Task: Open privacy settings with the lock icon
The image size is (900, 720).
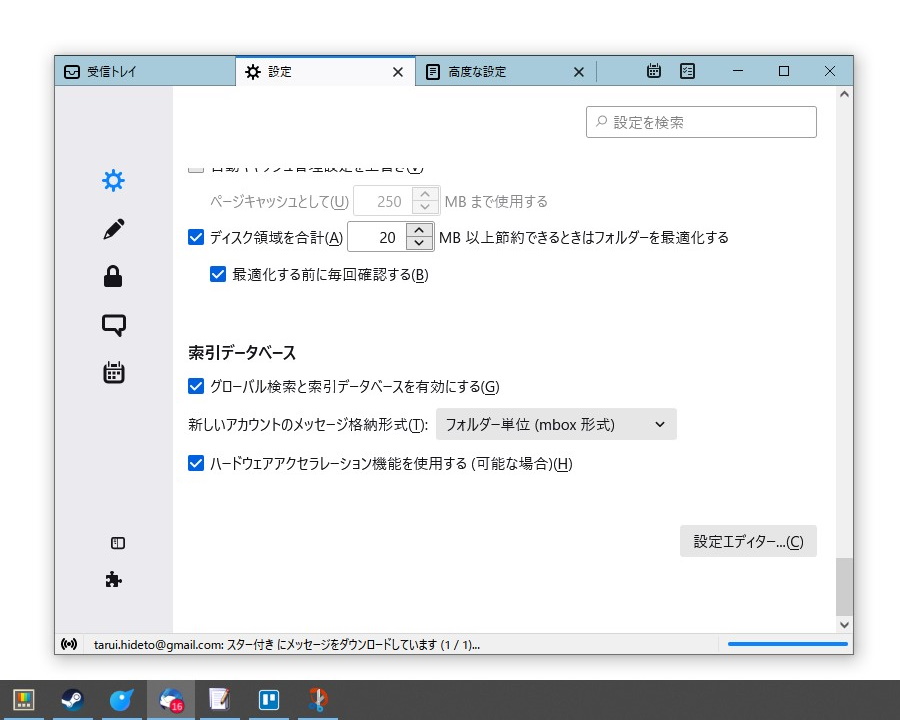Action: click(113, 276)
